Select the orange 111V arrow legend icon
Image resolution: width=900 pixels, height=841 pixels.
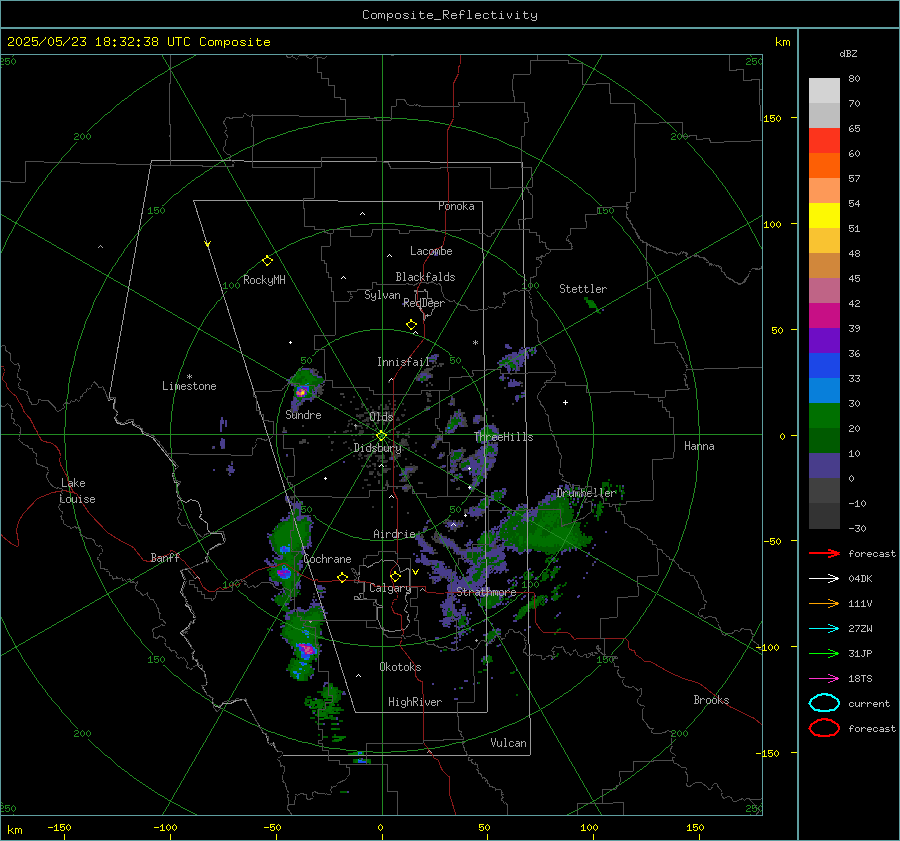click(x=824, y=603)
